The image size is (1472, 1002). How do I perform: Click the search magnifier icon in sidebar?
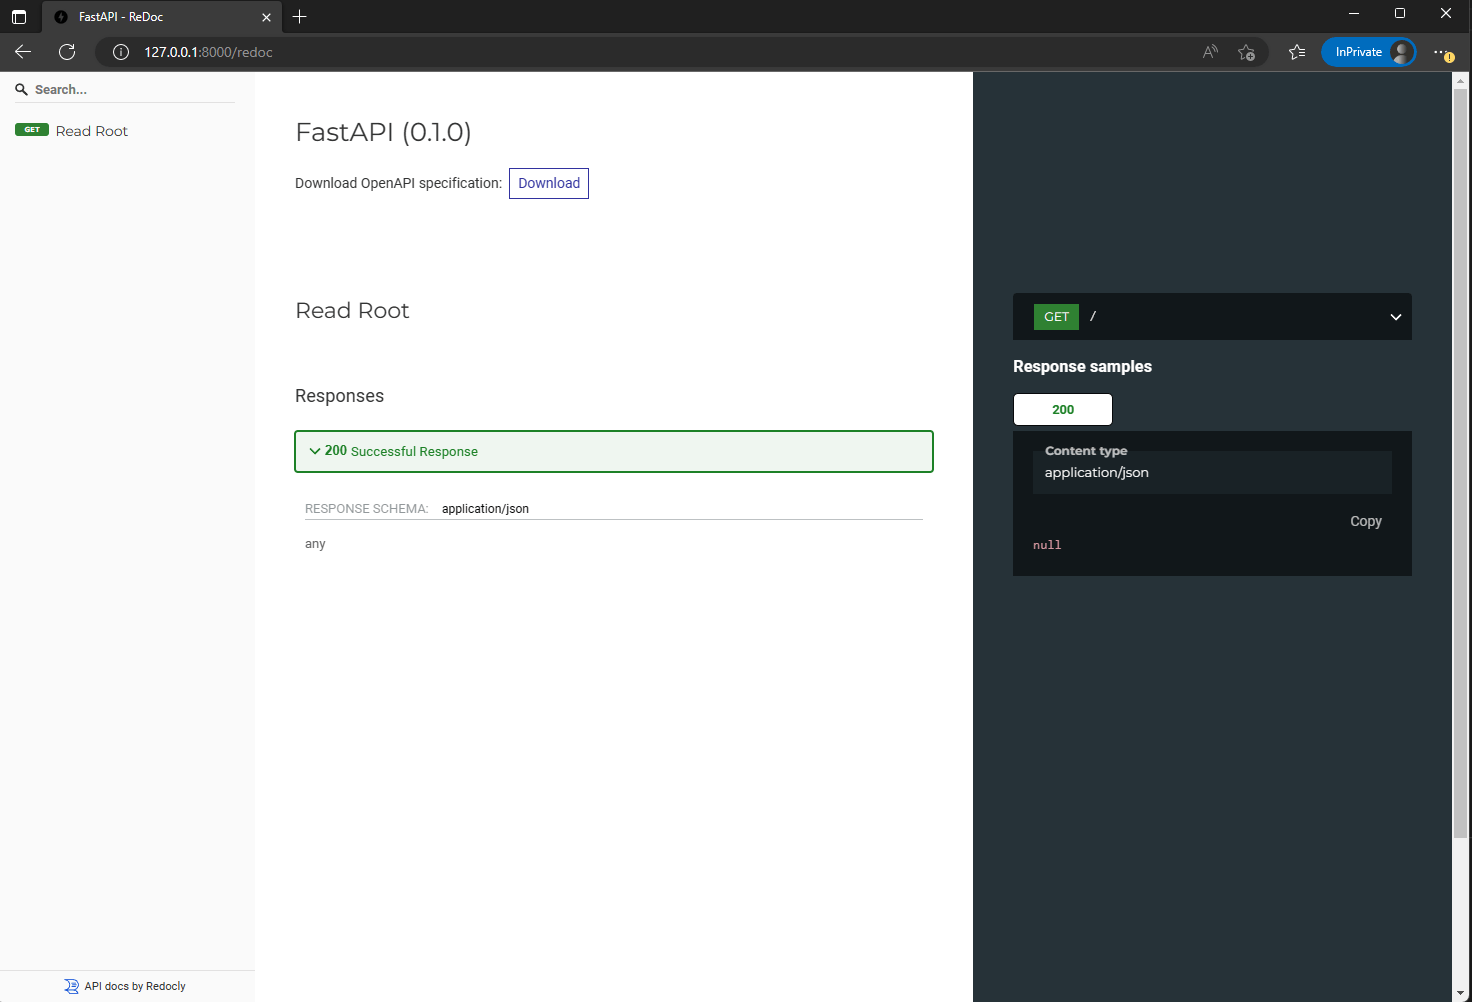click(21, 90)
